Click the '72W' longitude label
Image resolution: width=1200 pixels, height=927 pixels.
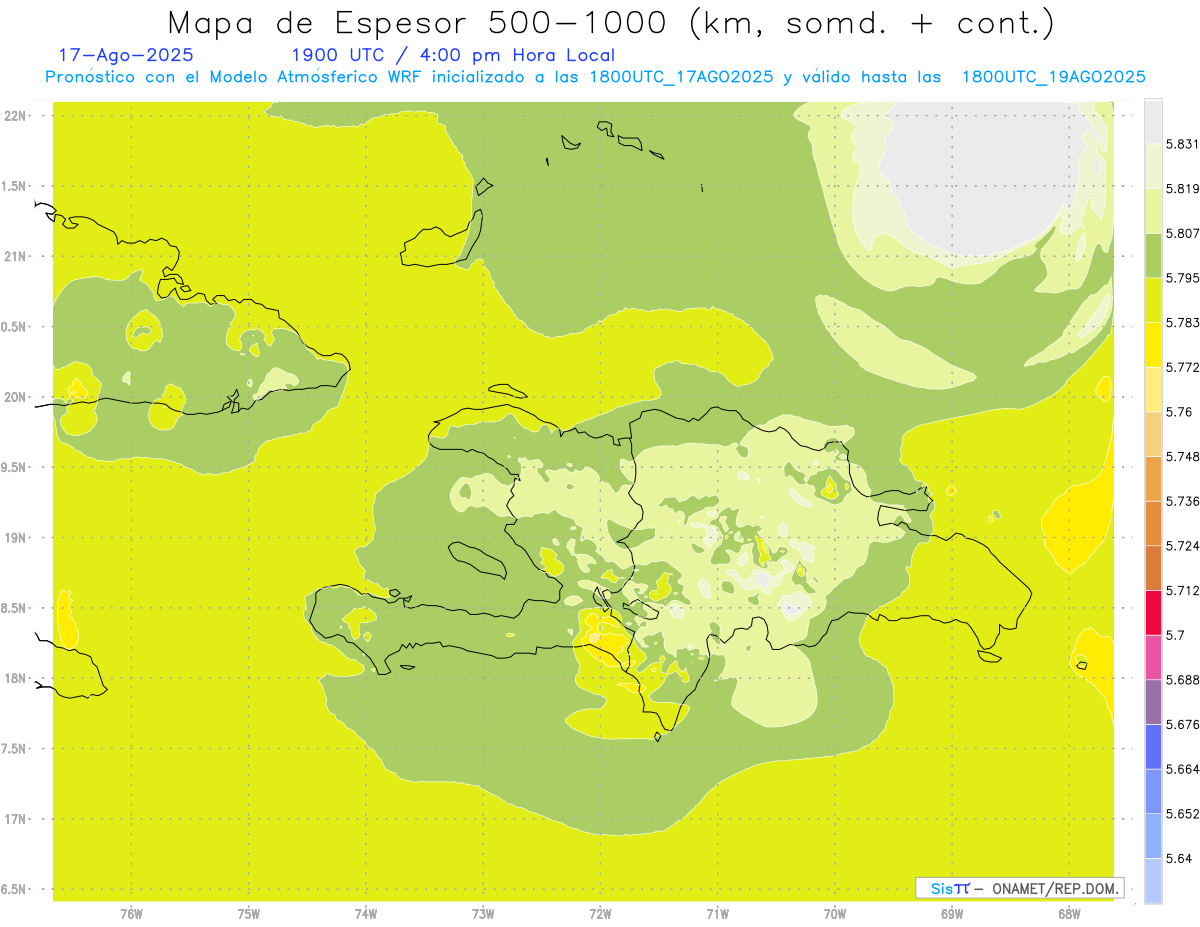(600, 914)
